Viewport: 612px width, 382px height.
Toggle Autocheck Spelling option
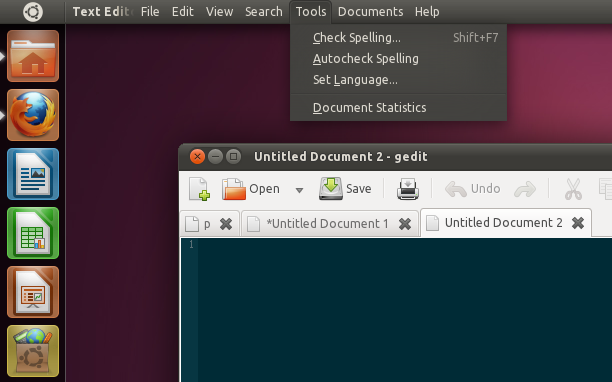click(x=398, y=59)
